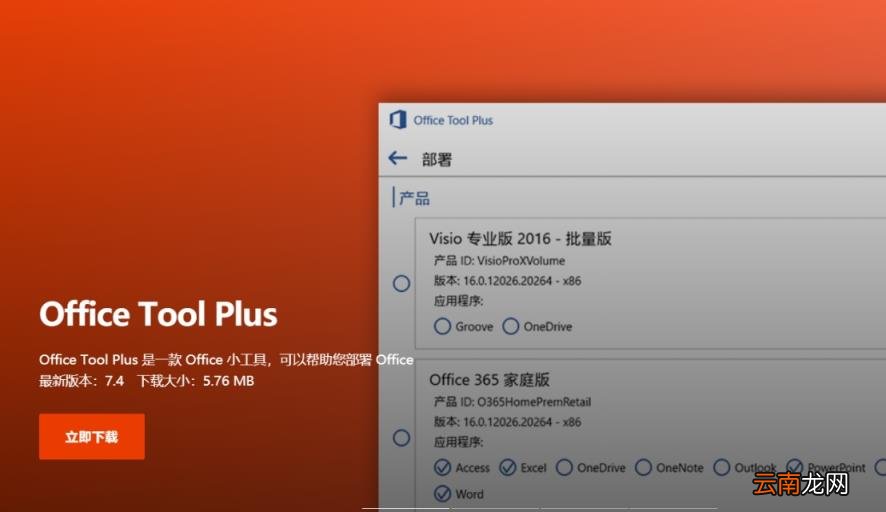This screenshot has width=886, height=512.
Task: Click the 产品 section label
Action: tap(414, 198)
